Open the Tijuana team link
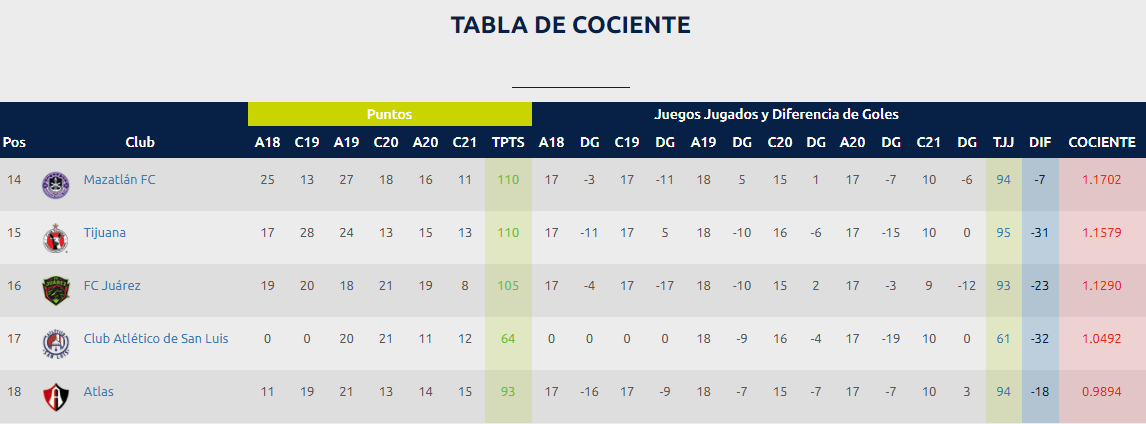This screenshot has height=424, width=1146. (105, 233)
